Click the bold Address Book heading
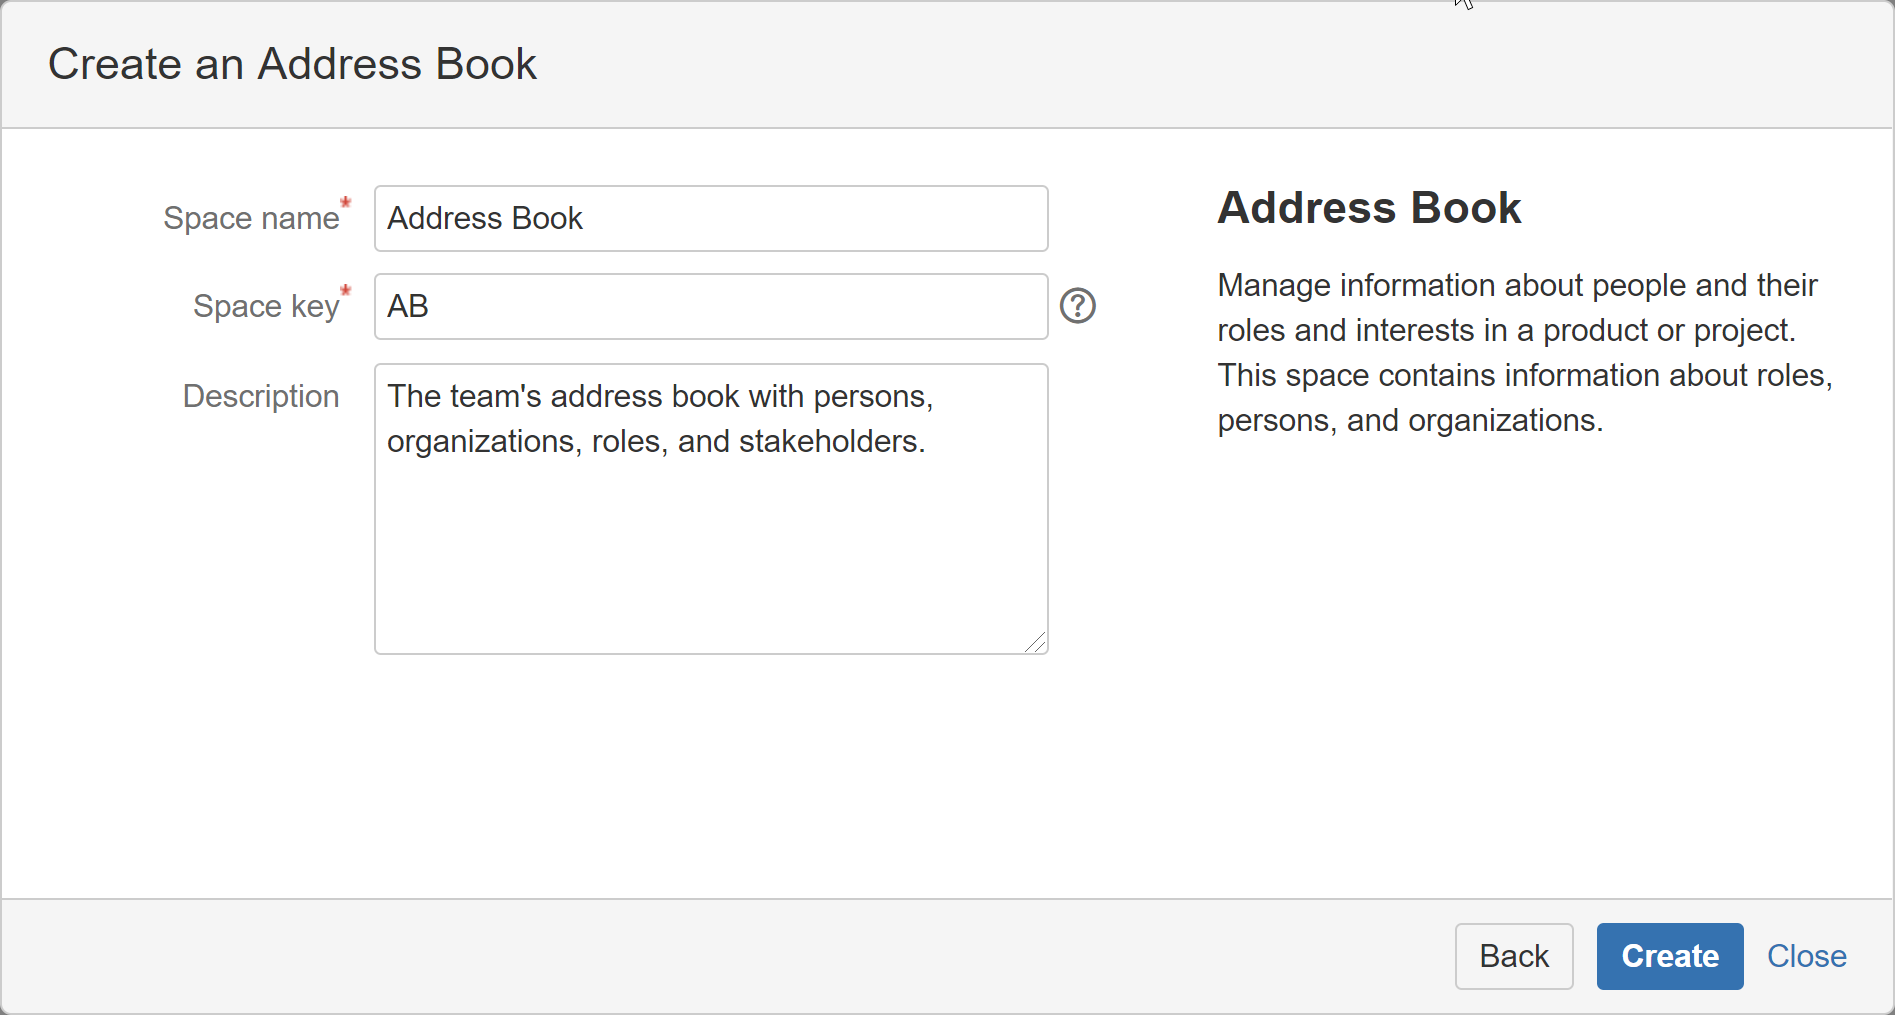The width and height of the screenshot is (1895, 1015). pyautogui.click(x=1368, y=208)
